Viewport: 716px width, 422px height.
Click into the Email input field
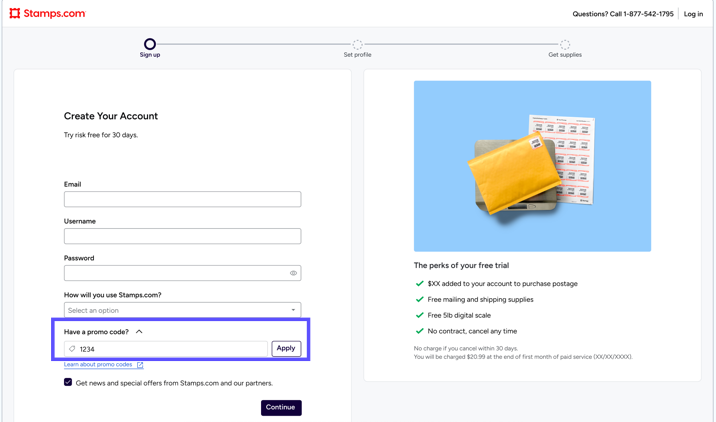pyautogui.click(x=182, y=199)
